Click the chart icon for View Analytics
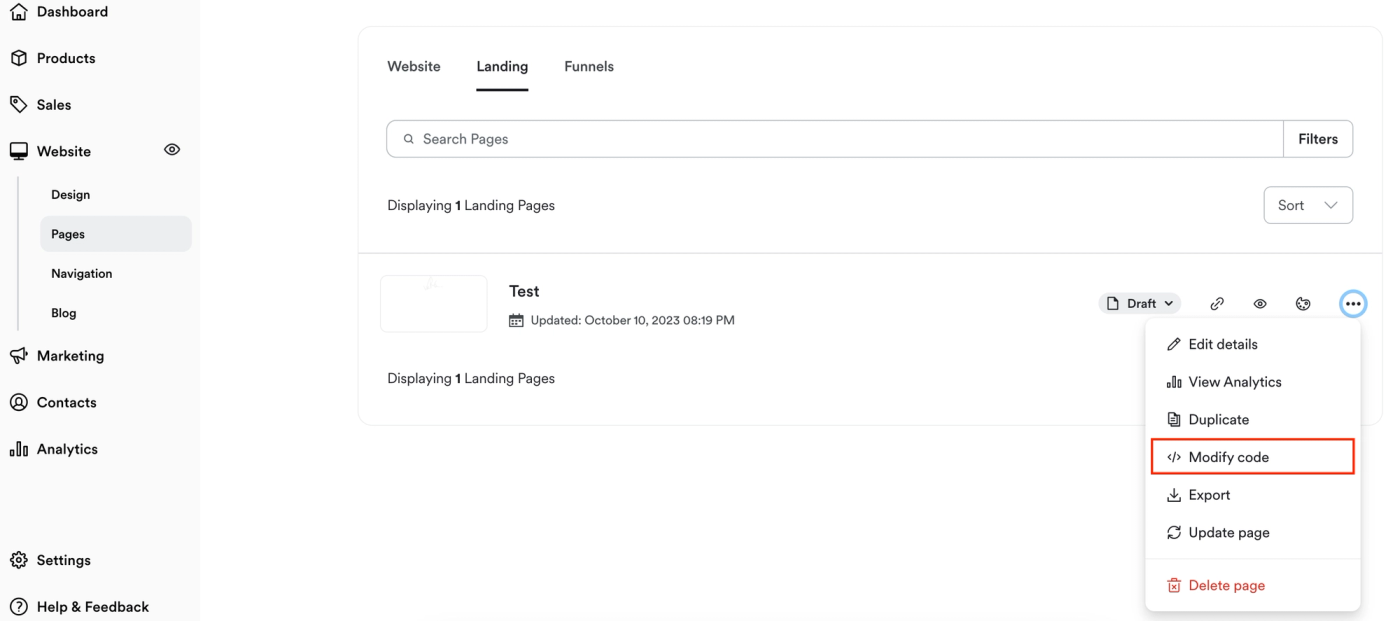 tap(1174, 382)
